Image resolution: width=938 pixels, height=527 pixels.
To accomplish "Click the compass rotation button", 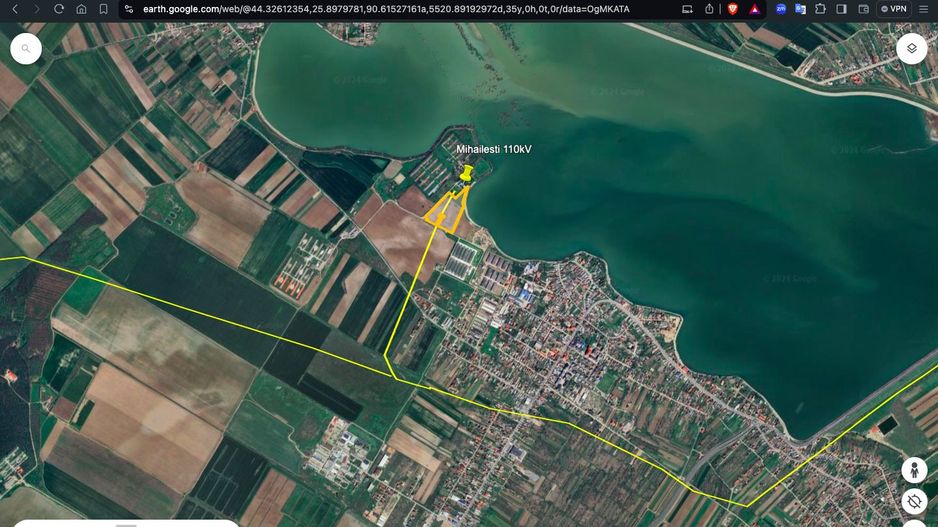I will coord(913,501).
